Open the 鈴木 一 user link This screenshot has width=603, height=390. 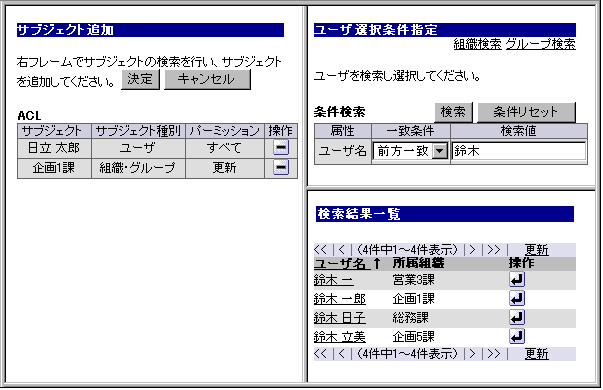pos(333,280)
